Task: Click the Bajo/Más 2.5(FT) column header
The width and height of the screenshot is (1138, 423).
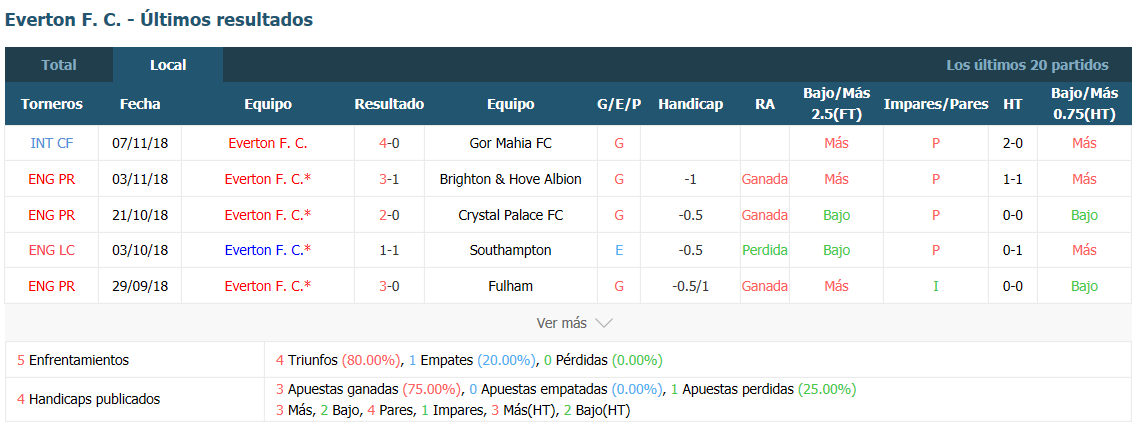Action: pos(837,104)
